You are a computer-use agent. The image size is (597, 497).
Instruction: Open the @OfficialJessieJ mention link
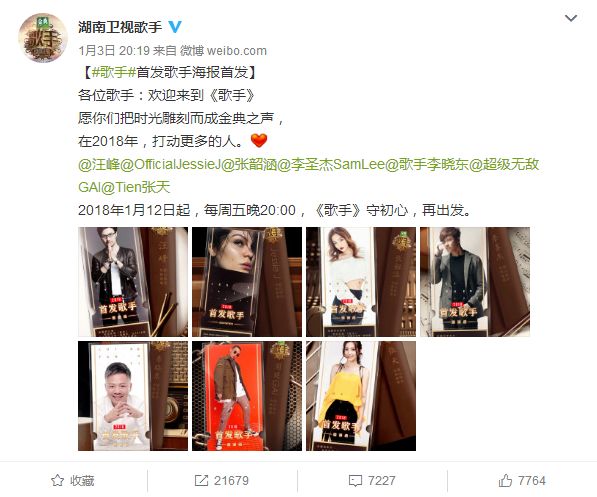tap(171, 165)
